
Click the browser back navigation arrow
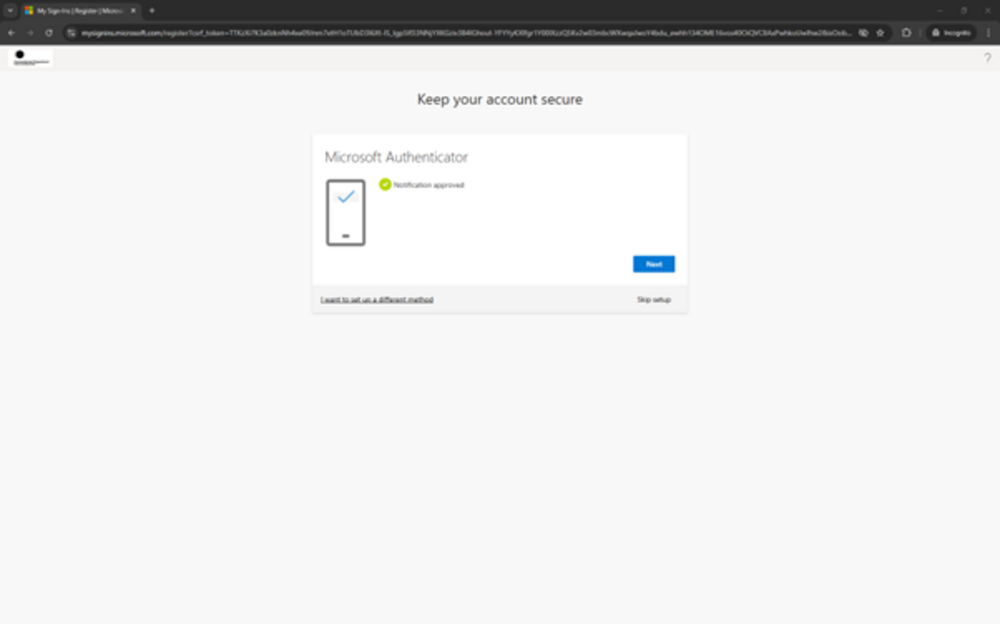[11, 32]
